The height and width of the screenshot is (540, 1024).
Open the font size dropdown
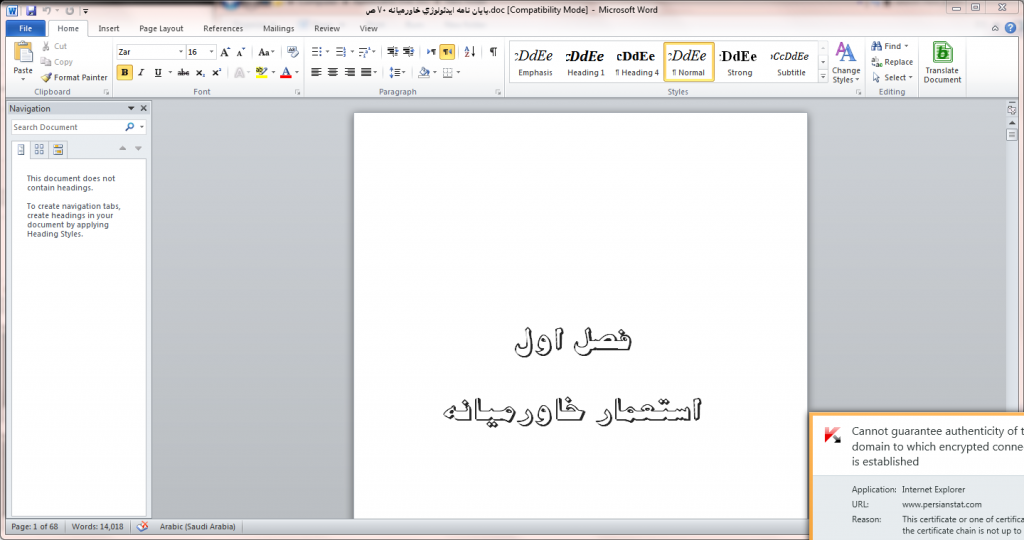211,52
